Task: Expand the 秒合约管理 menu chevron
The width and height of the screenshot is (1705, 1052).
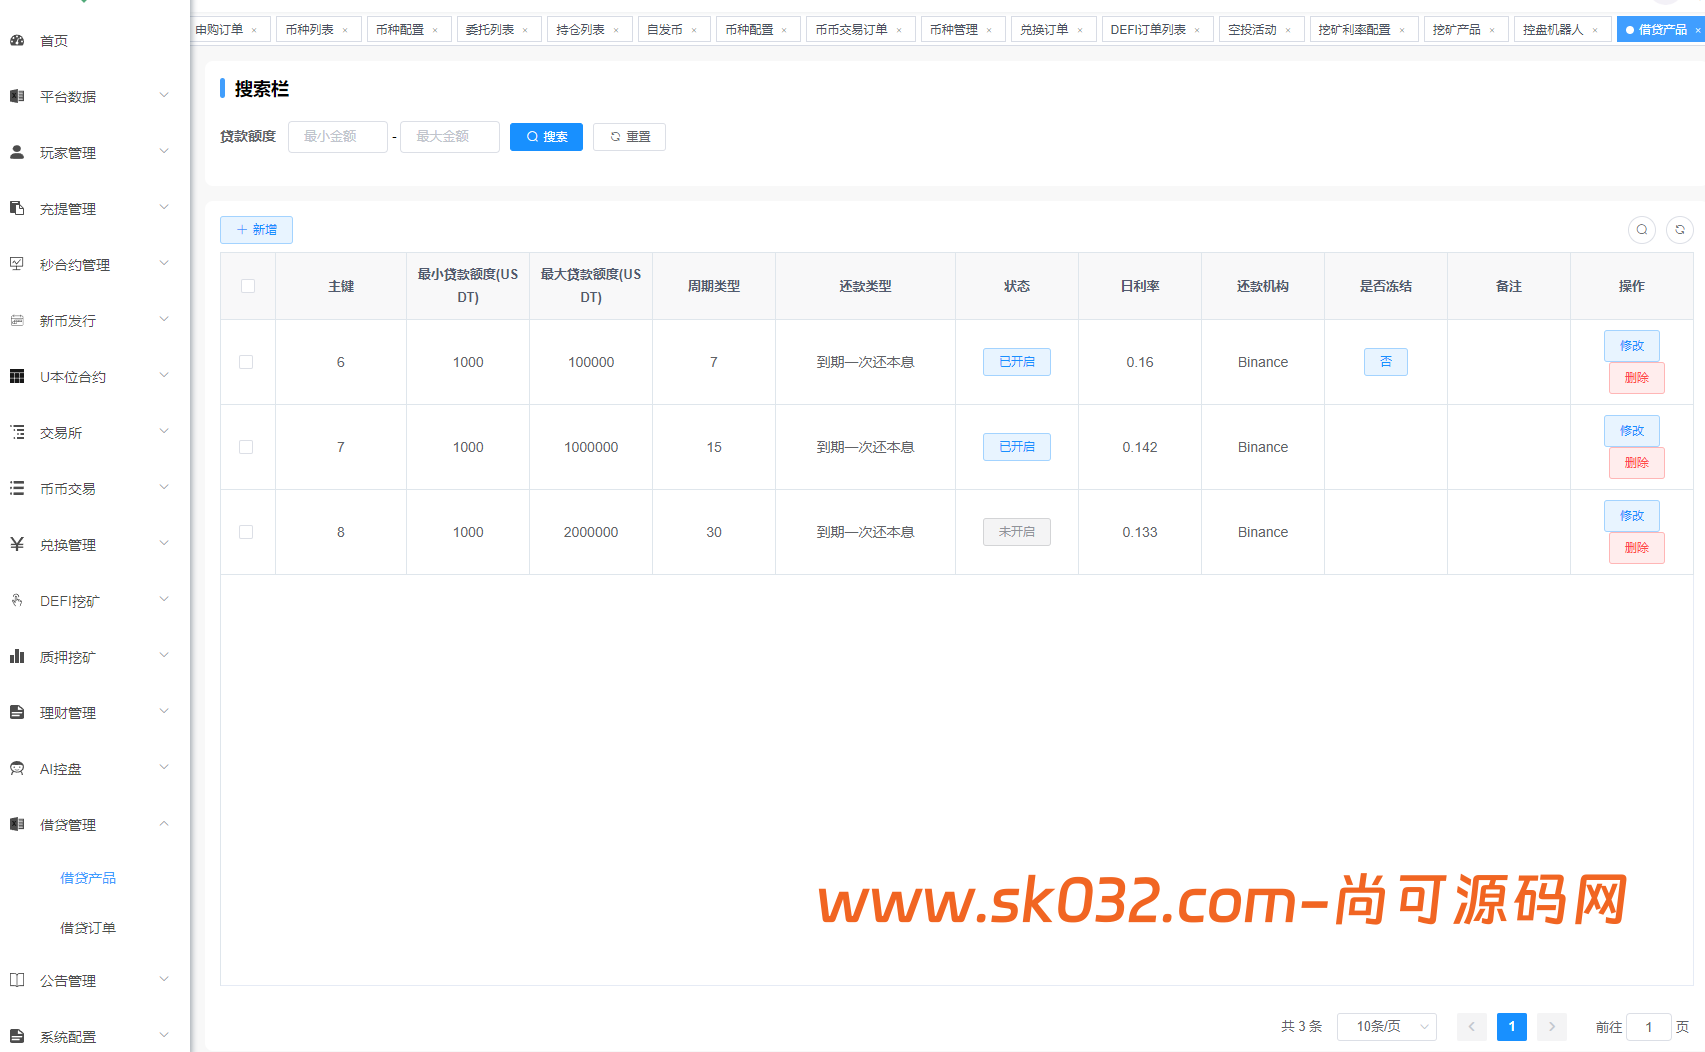Action: [164, 264]
